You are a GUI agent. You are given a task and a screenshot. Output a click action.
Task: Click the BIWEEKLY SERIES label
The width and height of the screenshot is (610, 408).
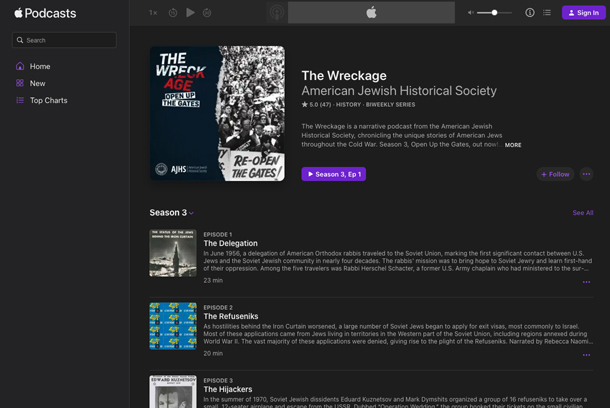tap(390, 105)
